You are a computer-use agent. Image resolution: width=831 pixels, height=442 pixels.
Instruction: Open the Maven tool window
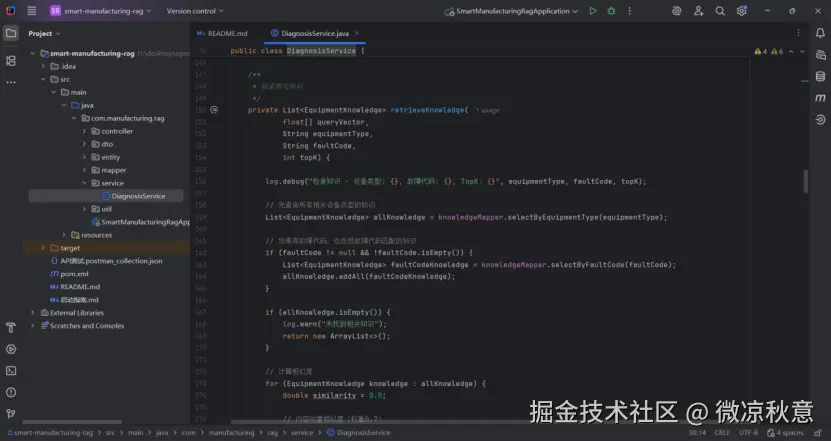pos(820,98)
